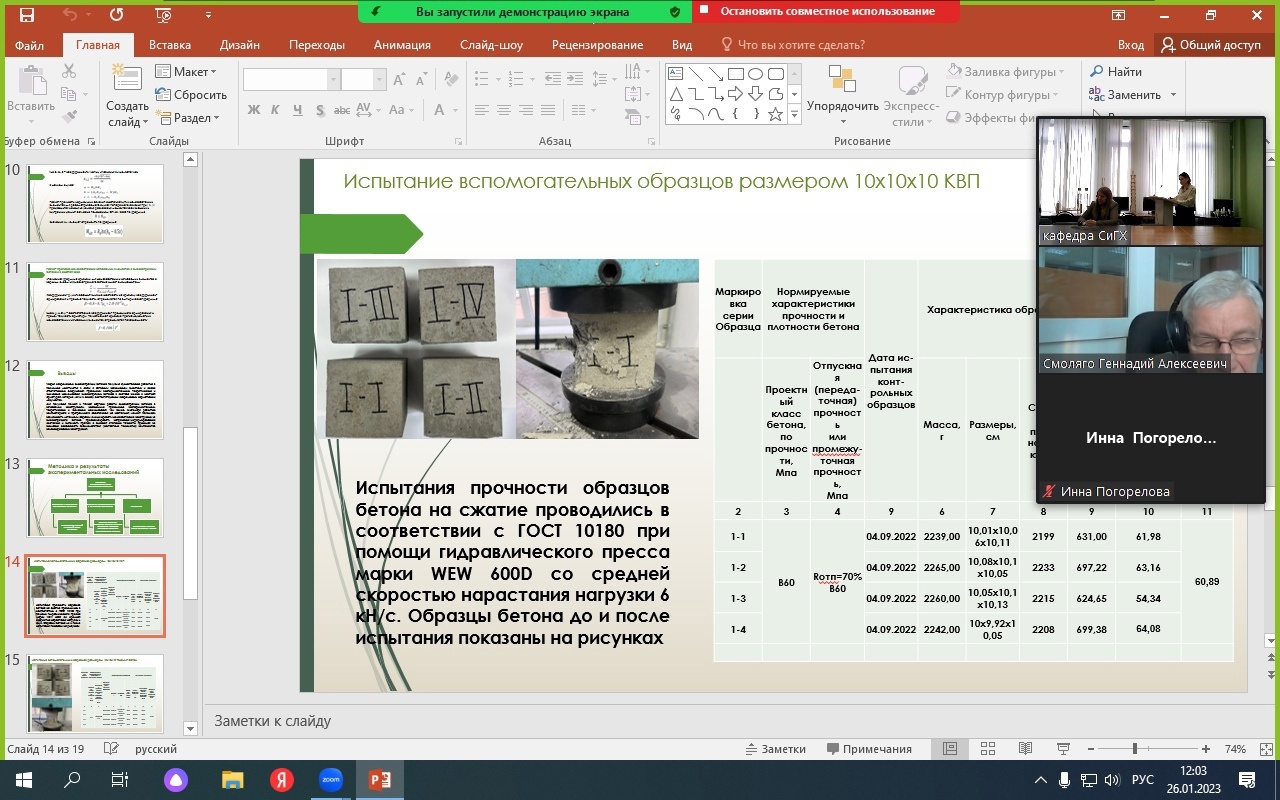Increase font size with the large A icon
The width and height of the screenshot is (1280, 800).
400,80
